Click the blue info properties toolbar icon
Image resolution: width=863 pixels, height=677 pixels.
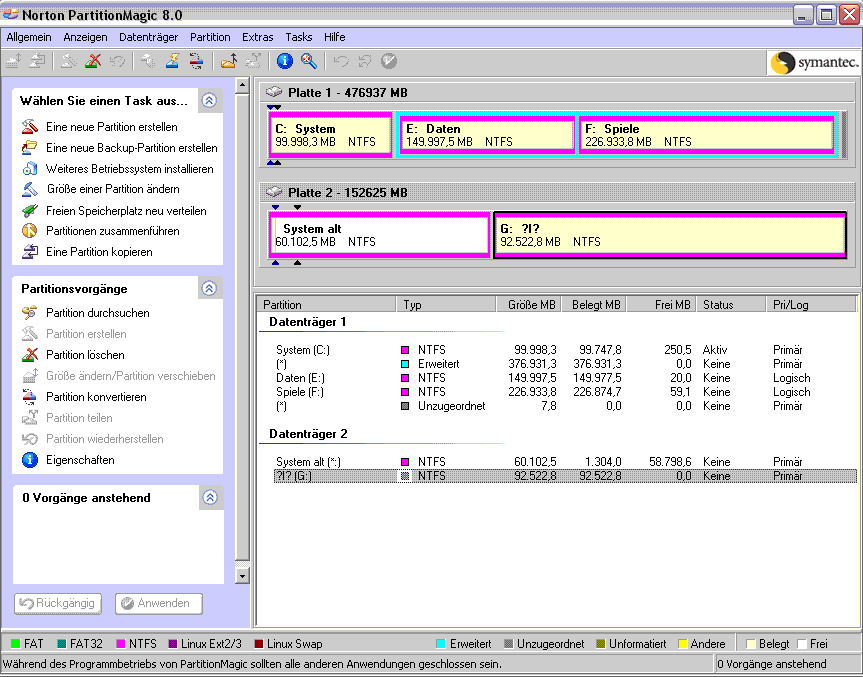[x=285, y=61]
